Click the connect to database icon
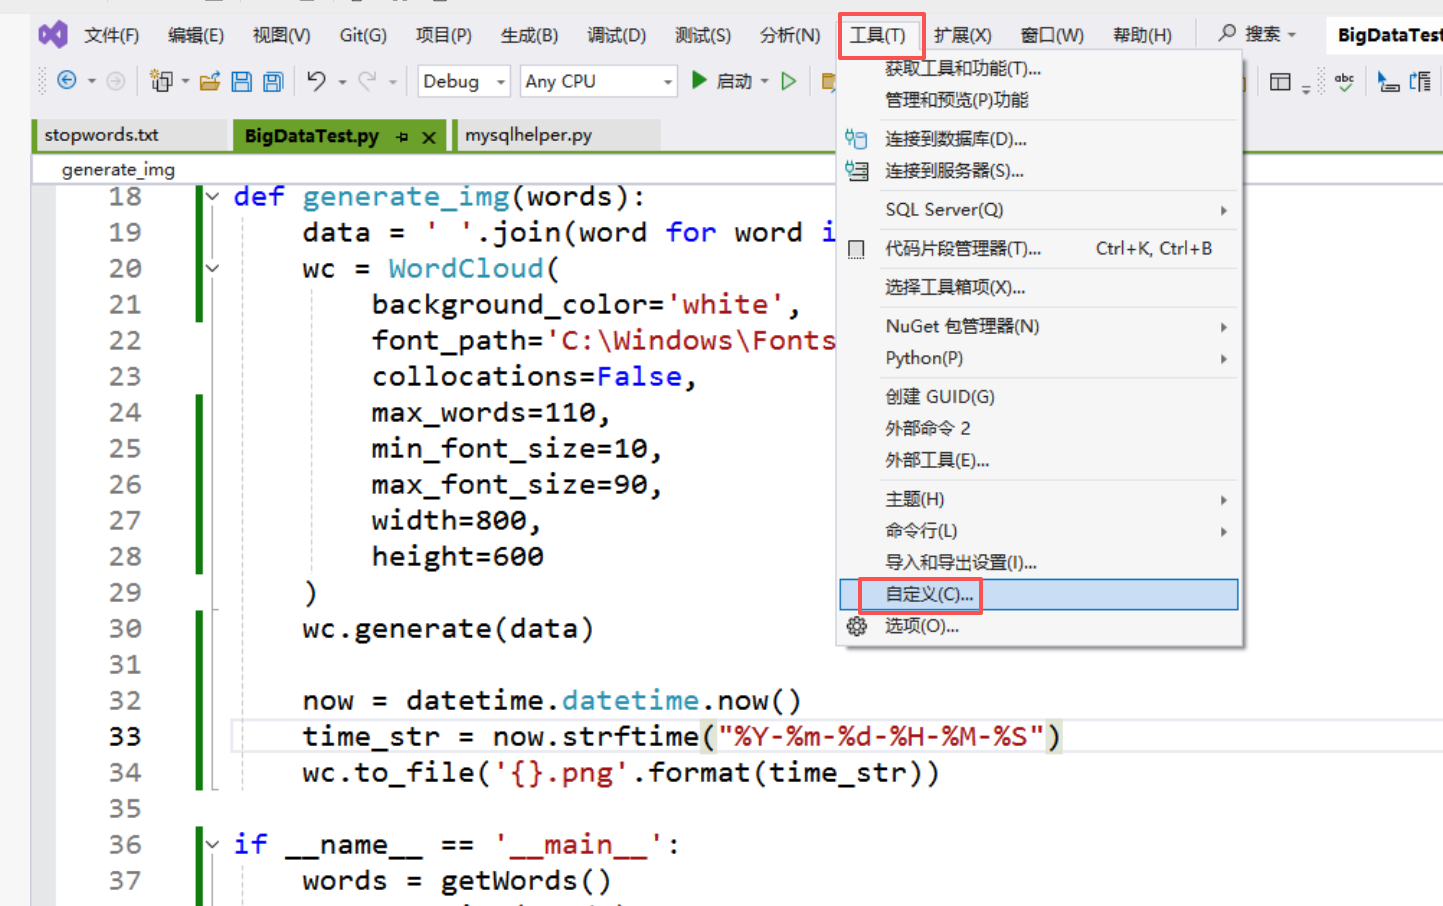Image resolution: width=1443 pixels, height=906 pixels. [856, 139]
